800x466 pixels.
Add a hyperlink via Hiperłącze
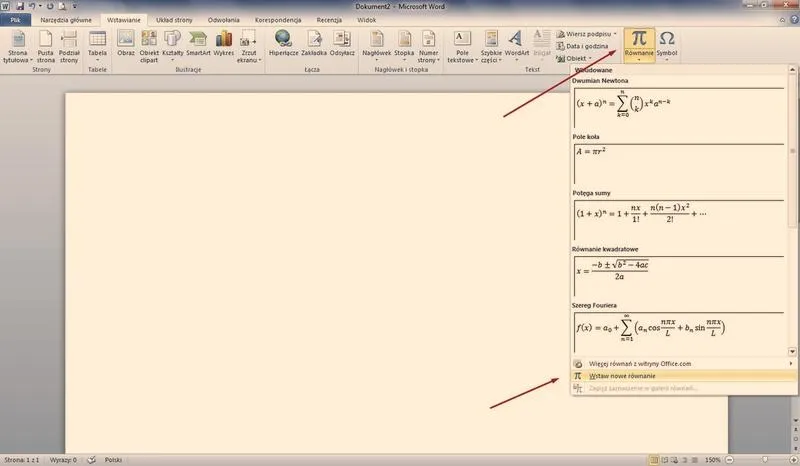(x=283, y=43)
